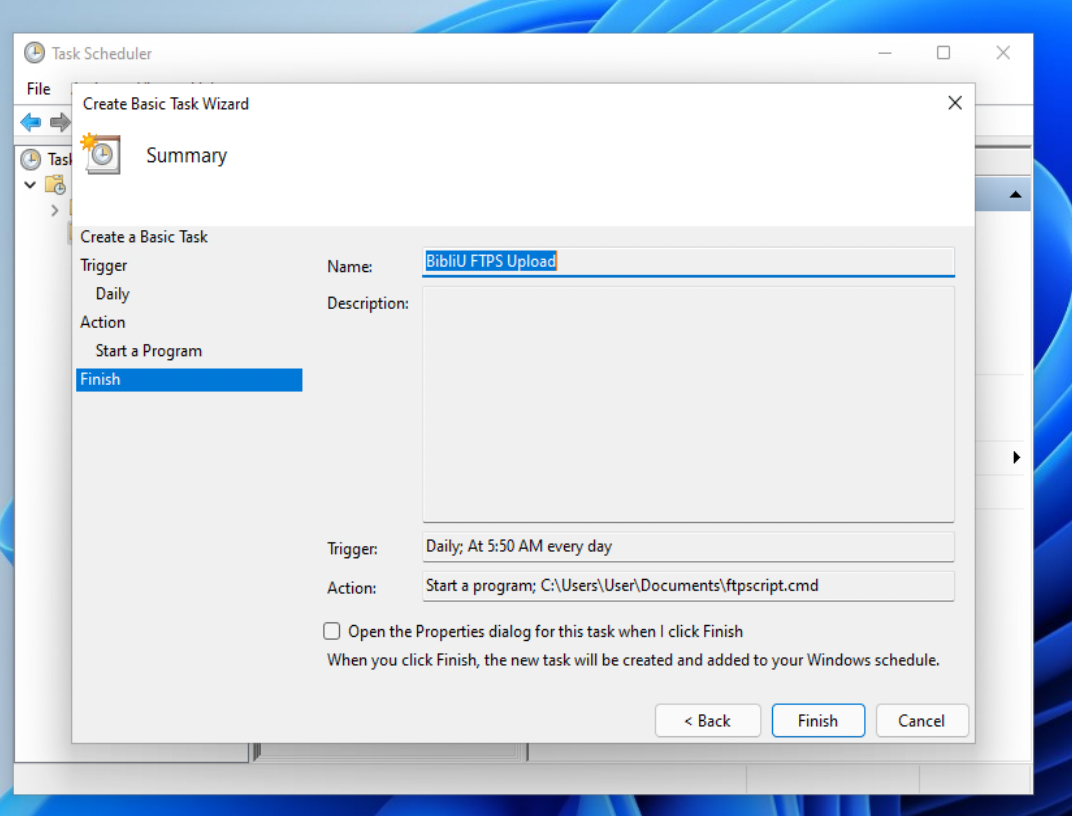Collapse the Actions pane section with up arrow
The image size is (1072, 816).
pyautogui.click(x=1015, y=195)
